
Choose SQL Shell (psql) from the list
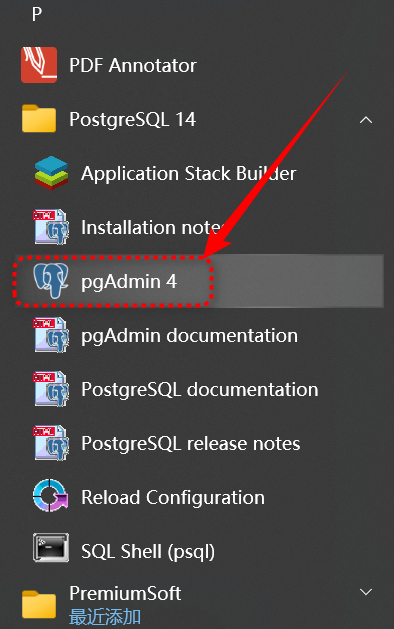[x=148, y=551]
